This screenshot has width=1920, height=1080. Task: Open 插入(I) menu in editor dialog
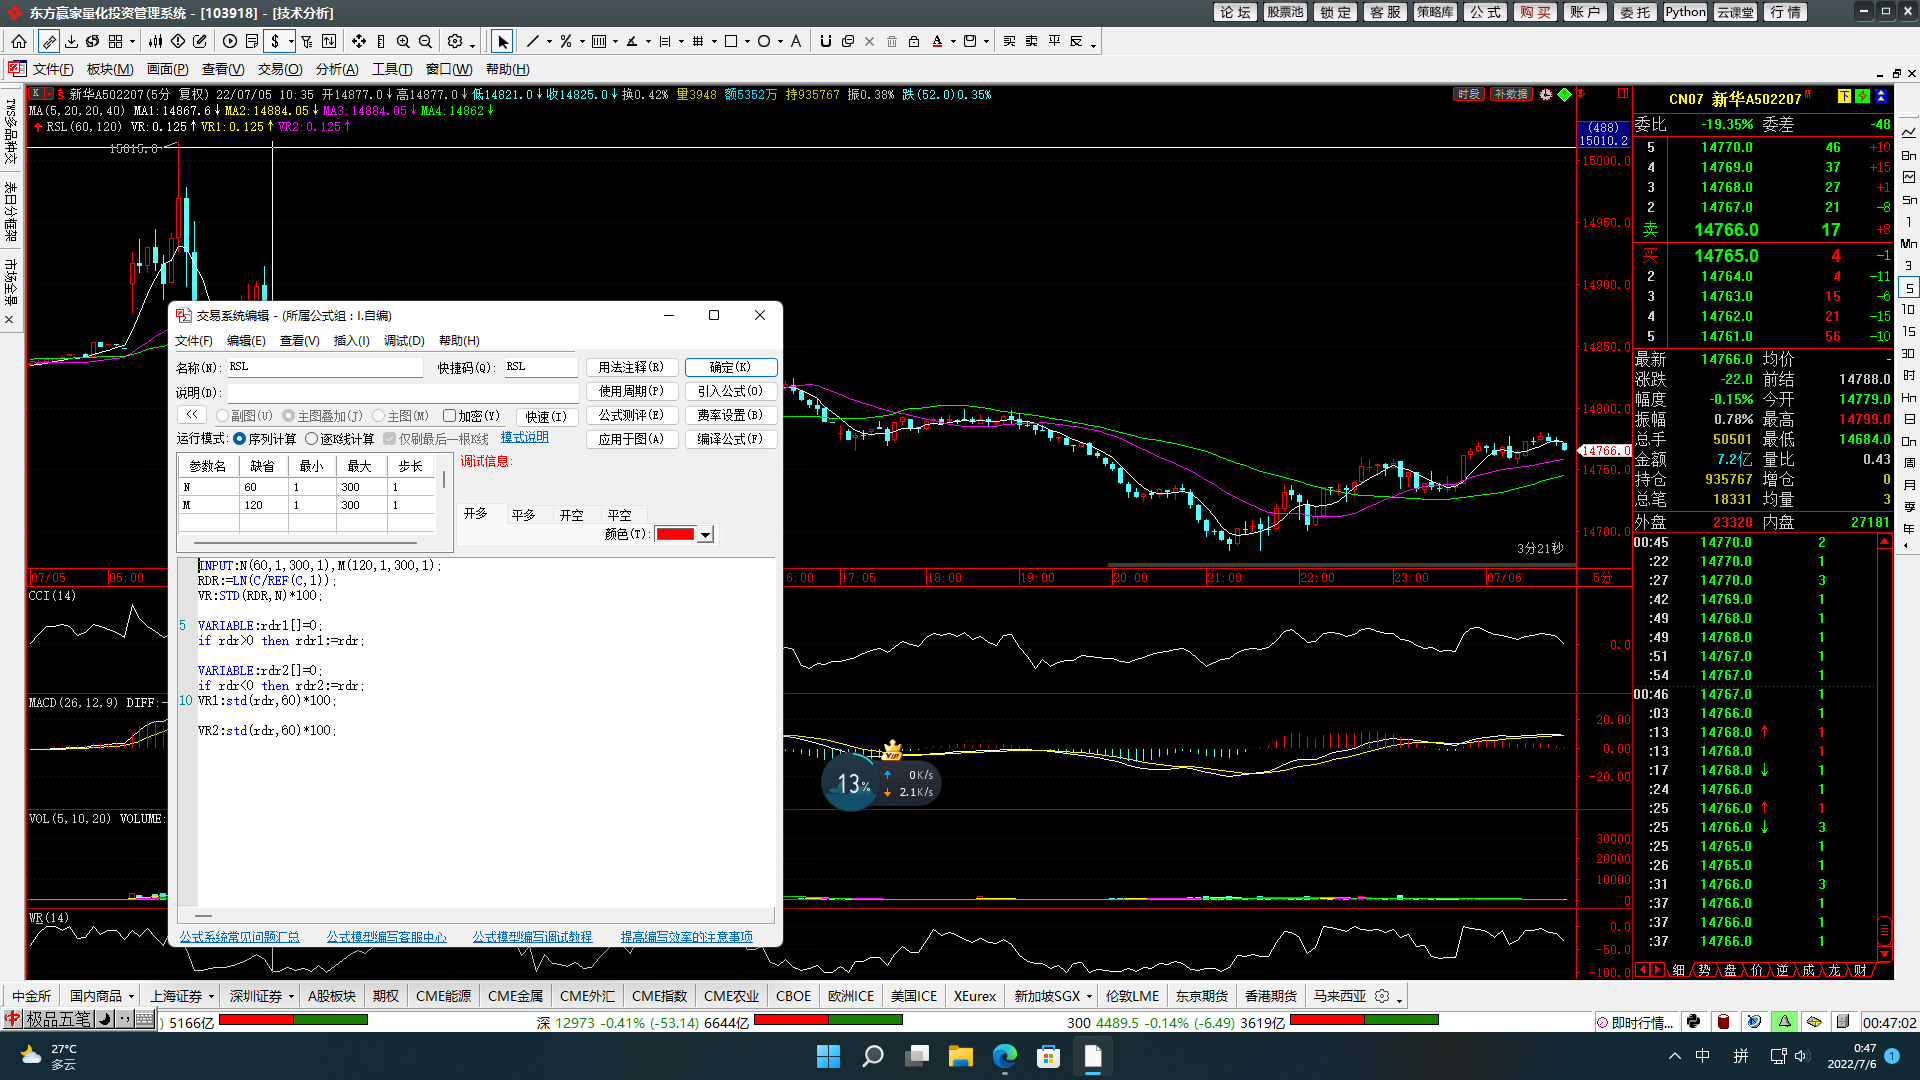tap(351, 341)
